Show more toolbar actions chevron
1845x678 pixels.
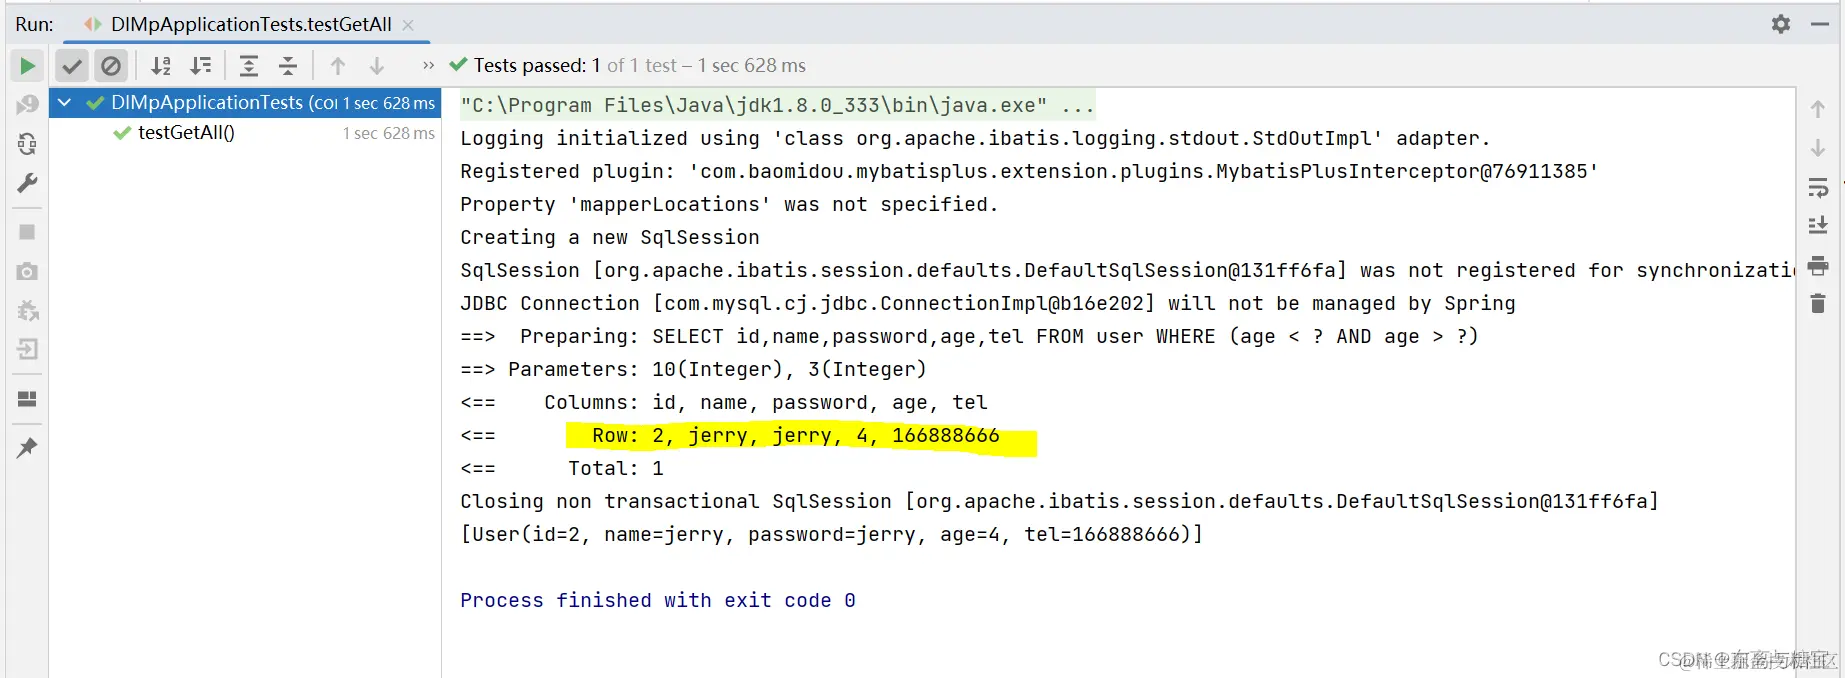coord(428,66)
